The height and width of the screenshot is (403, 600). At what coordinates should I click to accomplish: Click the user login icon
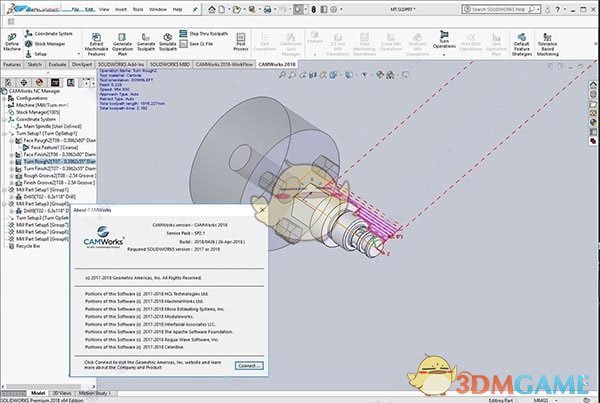point(547,9)
